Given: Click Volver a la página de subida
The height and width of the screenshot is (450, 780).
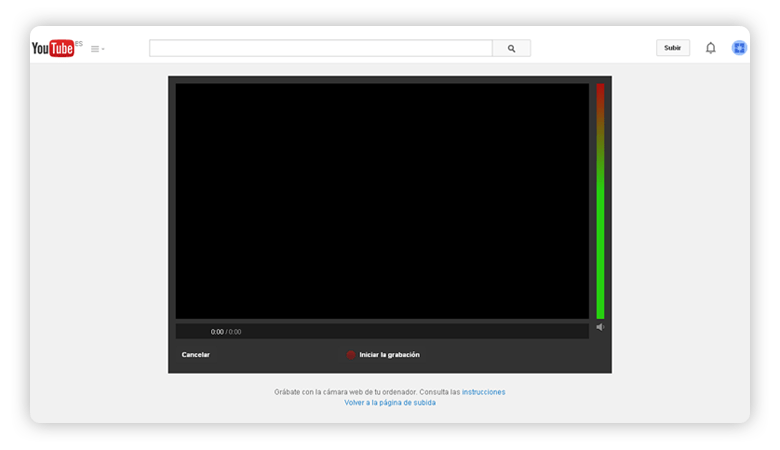Looking at the screenshot, I should [390, 403].
